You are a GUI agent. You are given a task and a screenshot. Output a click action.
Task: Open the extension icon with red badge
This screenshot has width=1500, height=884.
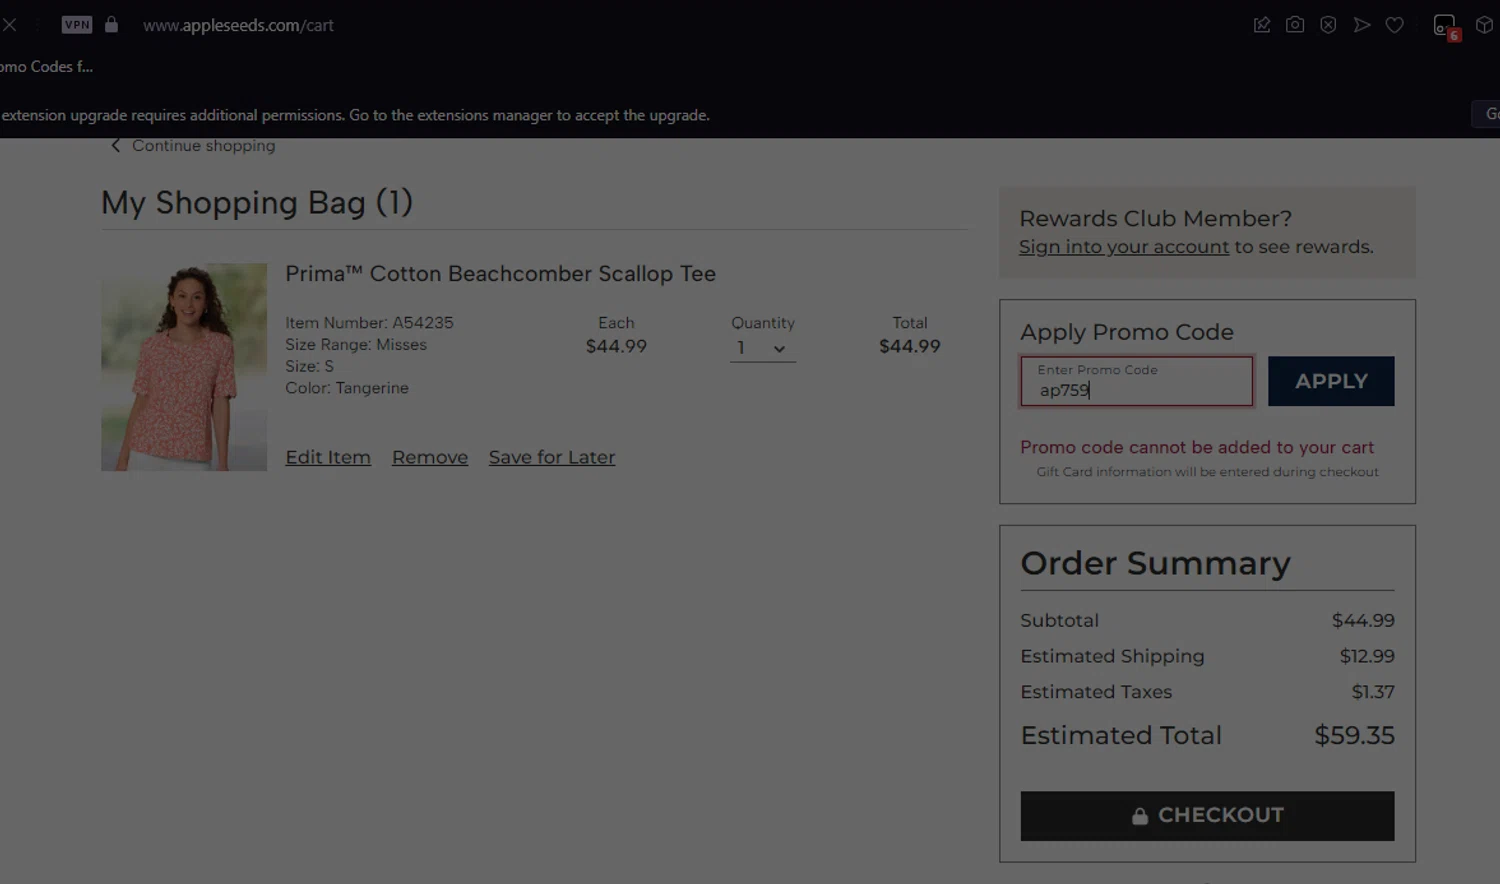[x=1445, y=26]
